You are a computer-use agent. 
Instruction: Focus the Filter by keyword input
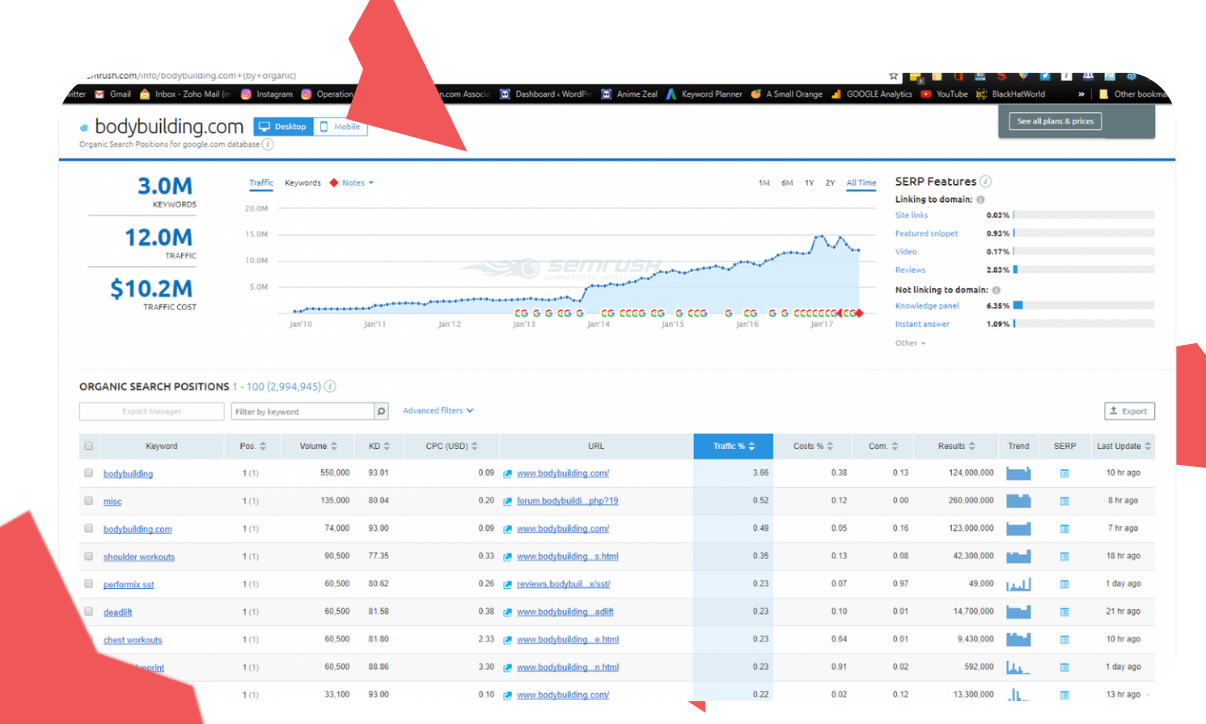tap(302, 411)
